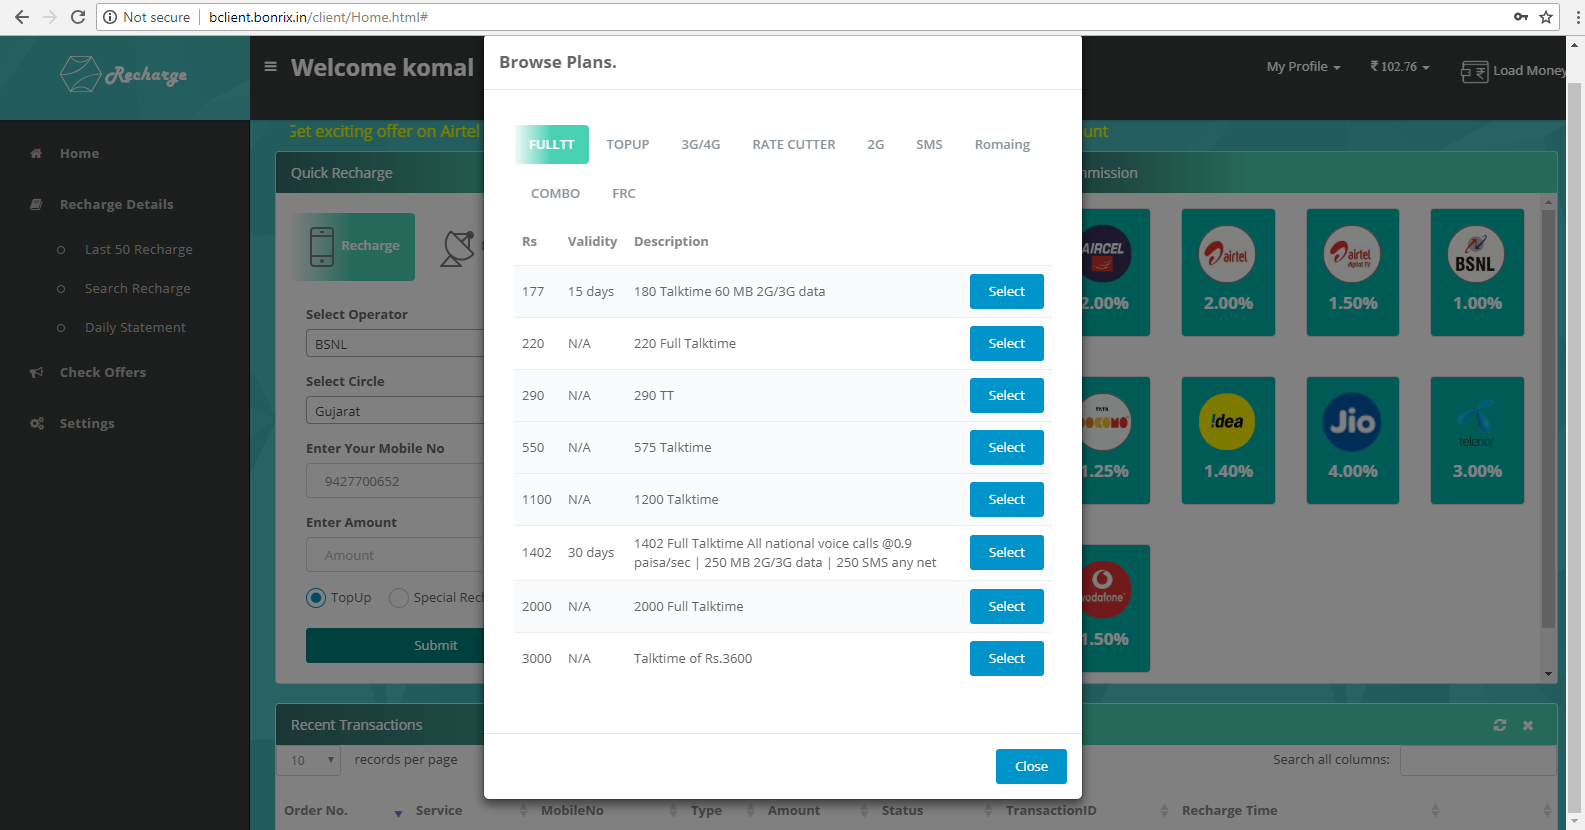Click the hamburger menu icon beside Welcome
Image resolution: width=1585 pixels, height=830 pixels.
click(270, 67)
